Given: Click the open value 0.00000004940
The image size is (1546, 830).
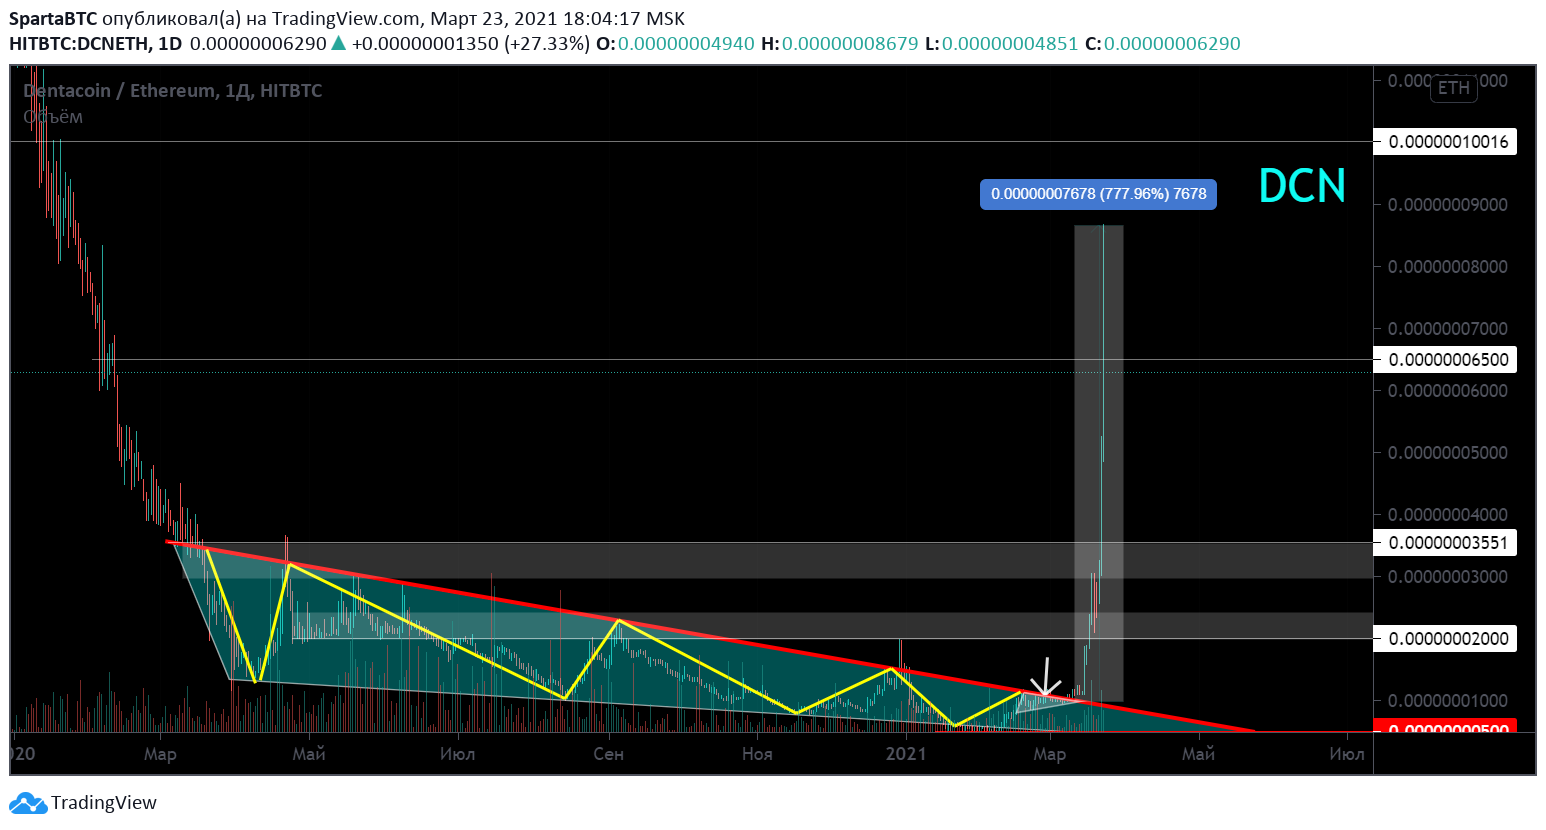Looking at the screenshot, I should [686, 44].
